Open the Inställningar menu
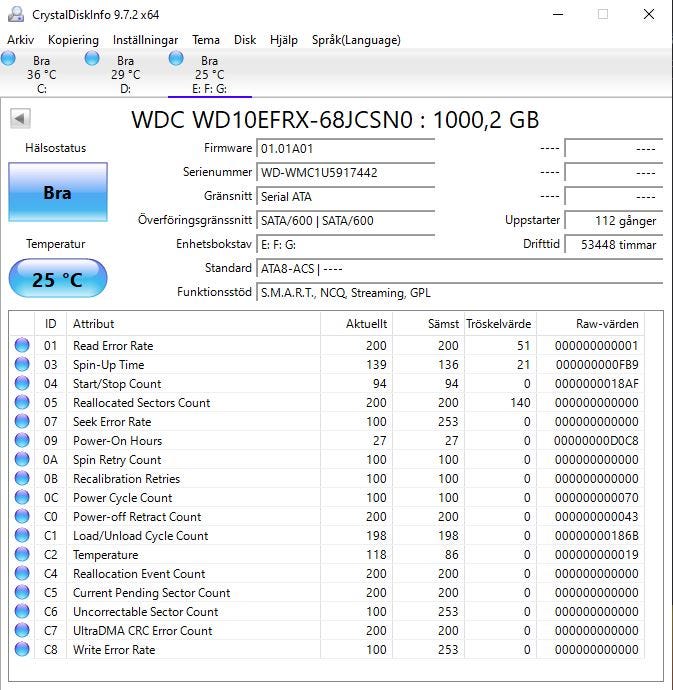The image size is (673, 690). point(145,40)
